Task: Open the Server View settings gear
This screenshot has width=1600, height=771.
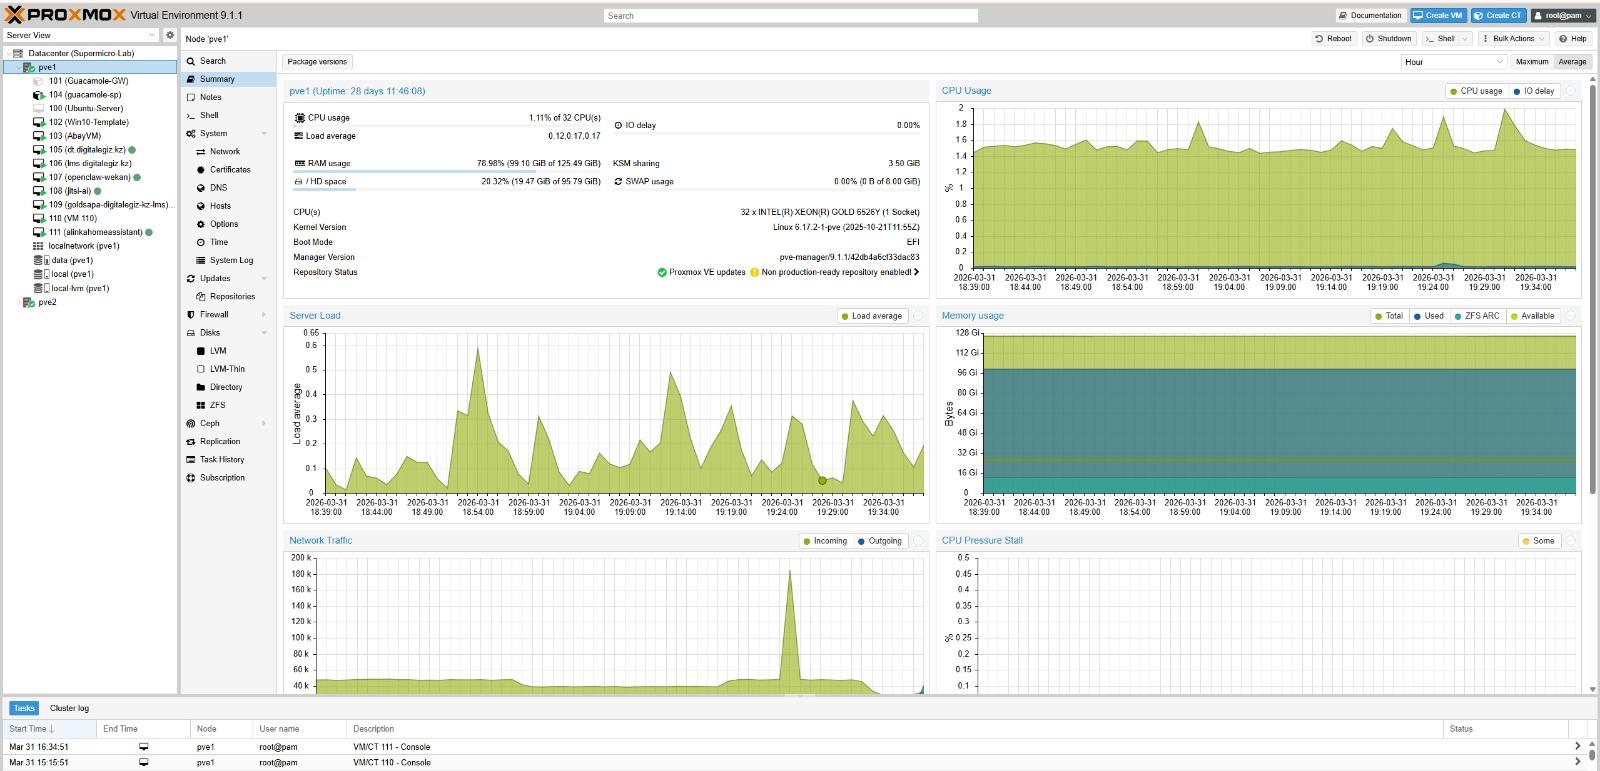Action: pyautogui.click(x=170, y=35)
